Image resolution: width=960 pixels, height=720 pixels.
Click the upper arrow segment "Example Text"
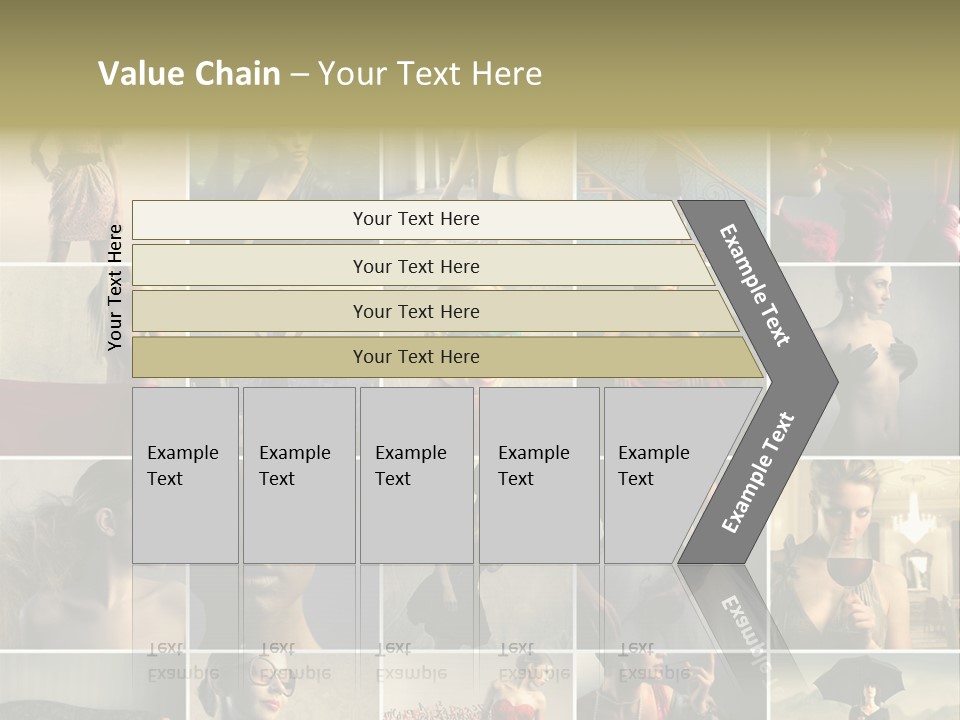tap(757, 285)
